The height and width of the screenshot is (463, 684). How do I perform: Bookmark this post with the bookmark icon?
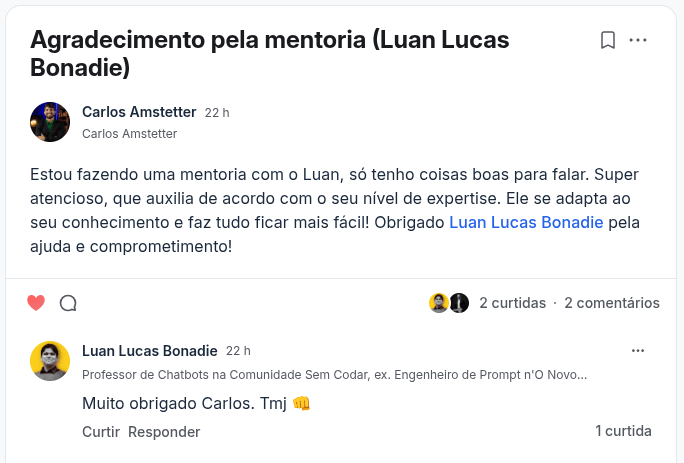[x=607, y=40]
